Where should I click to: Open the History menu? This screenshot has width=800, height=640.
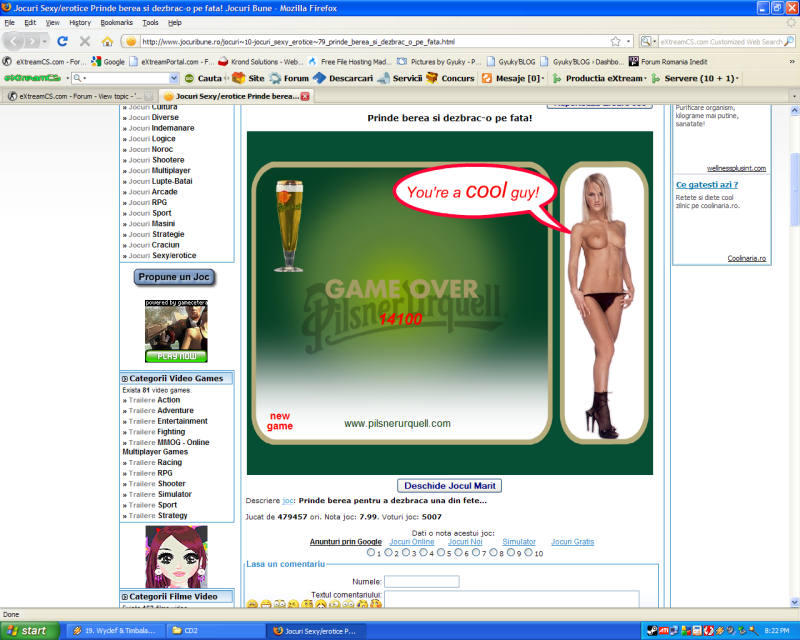[80, 22]
